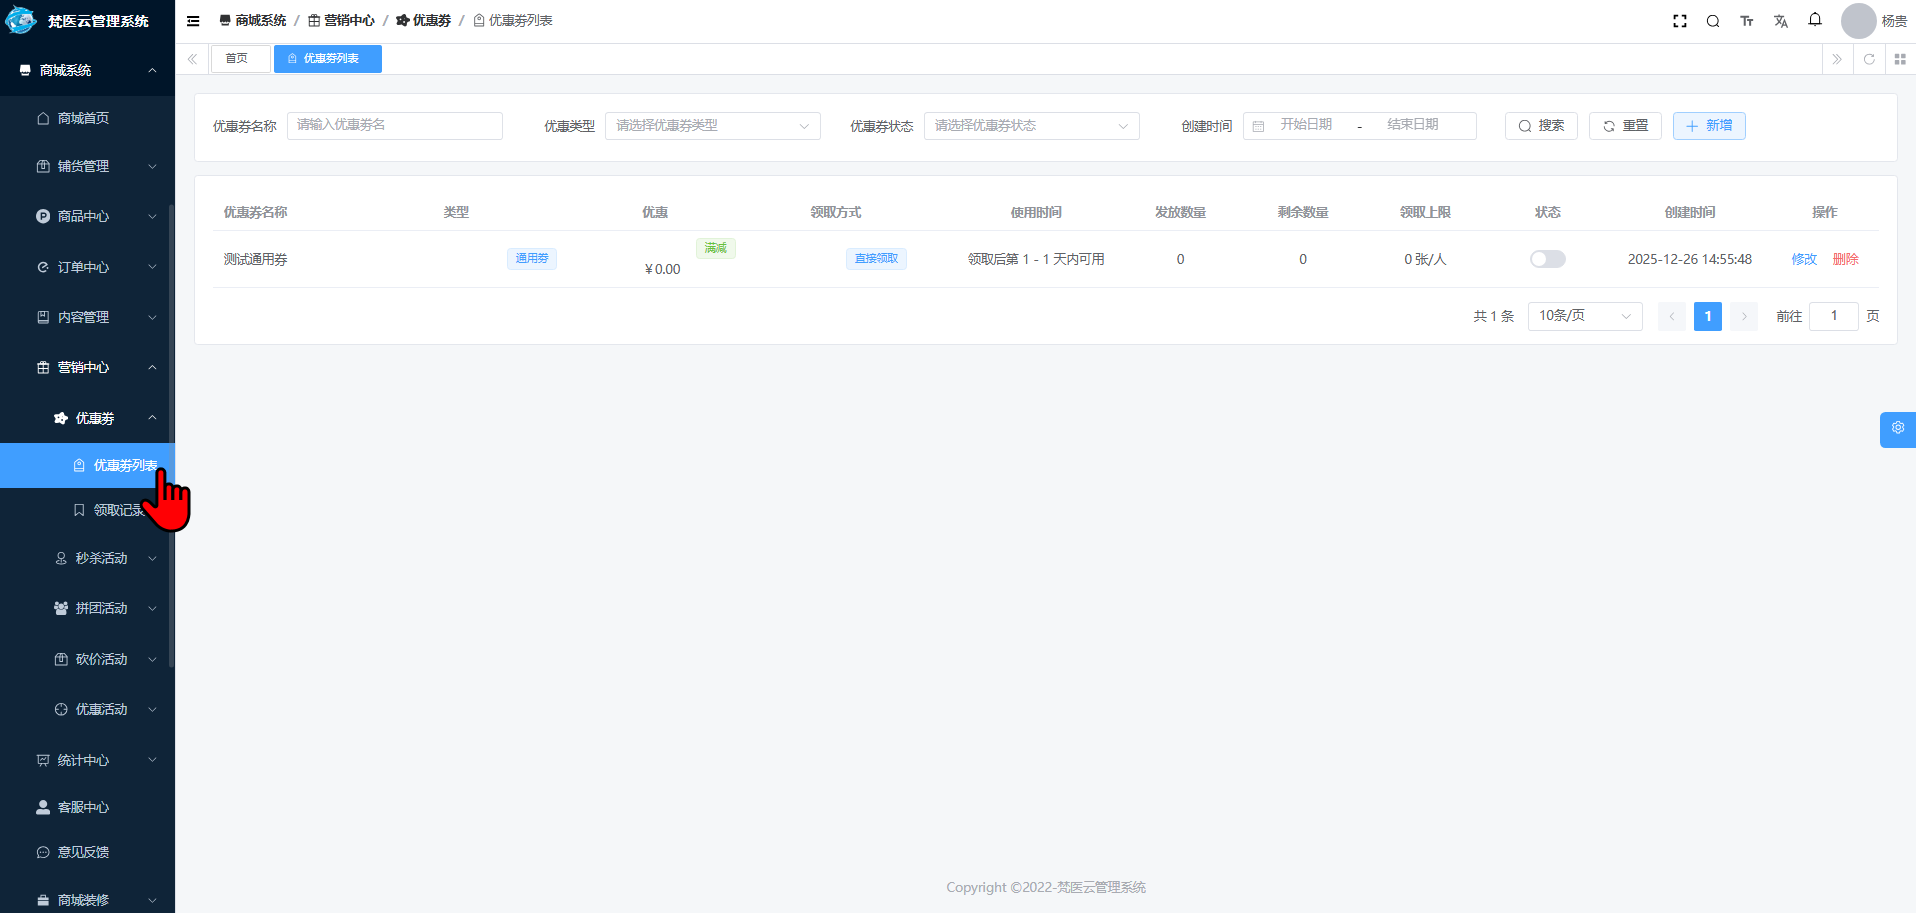Collapse the sidebar with the hamburger icon

[193, 21]
